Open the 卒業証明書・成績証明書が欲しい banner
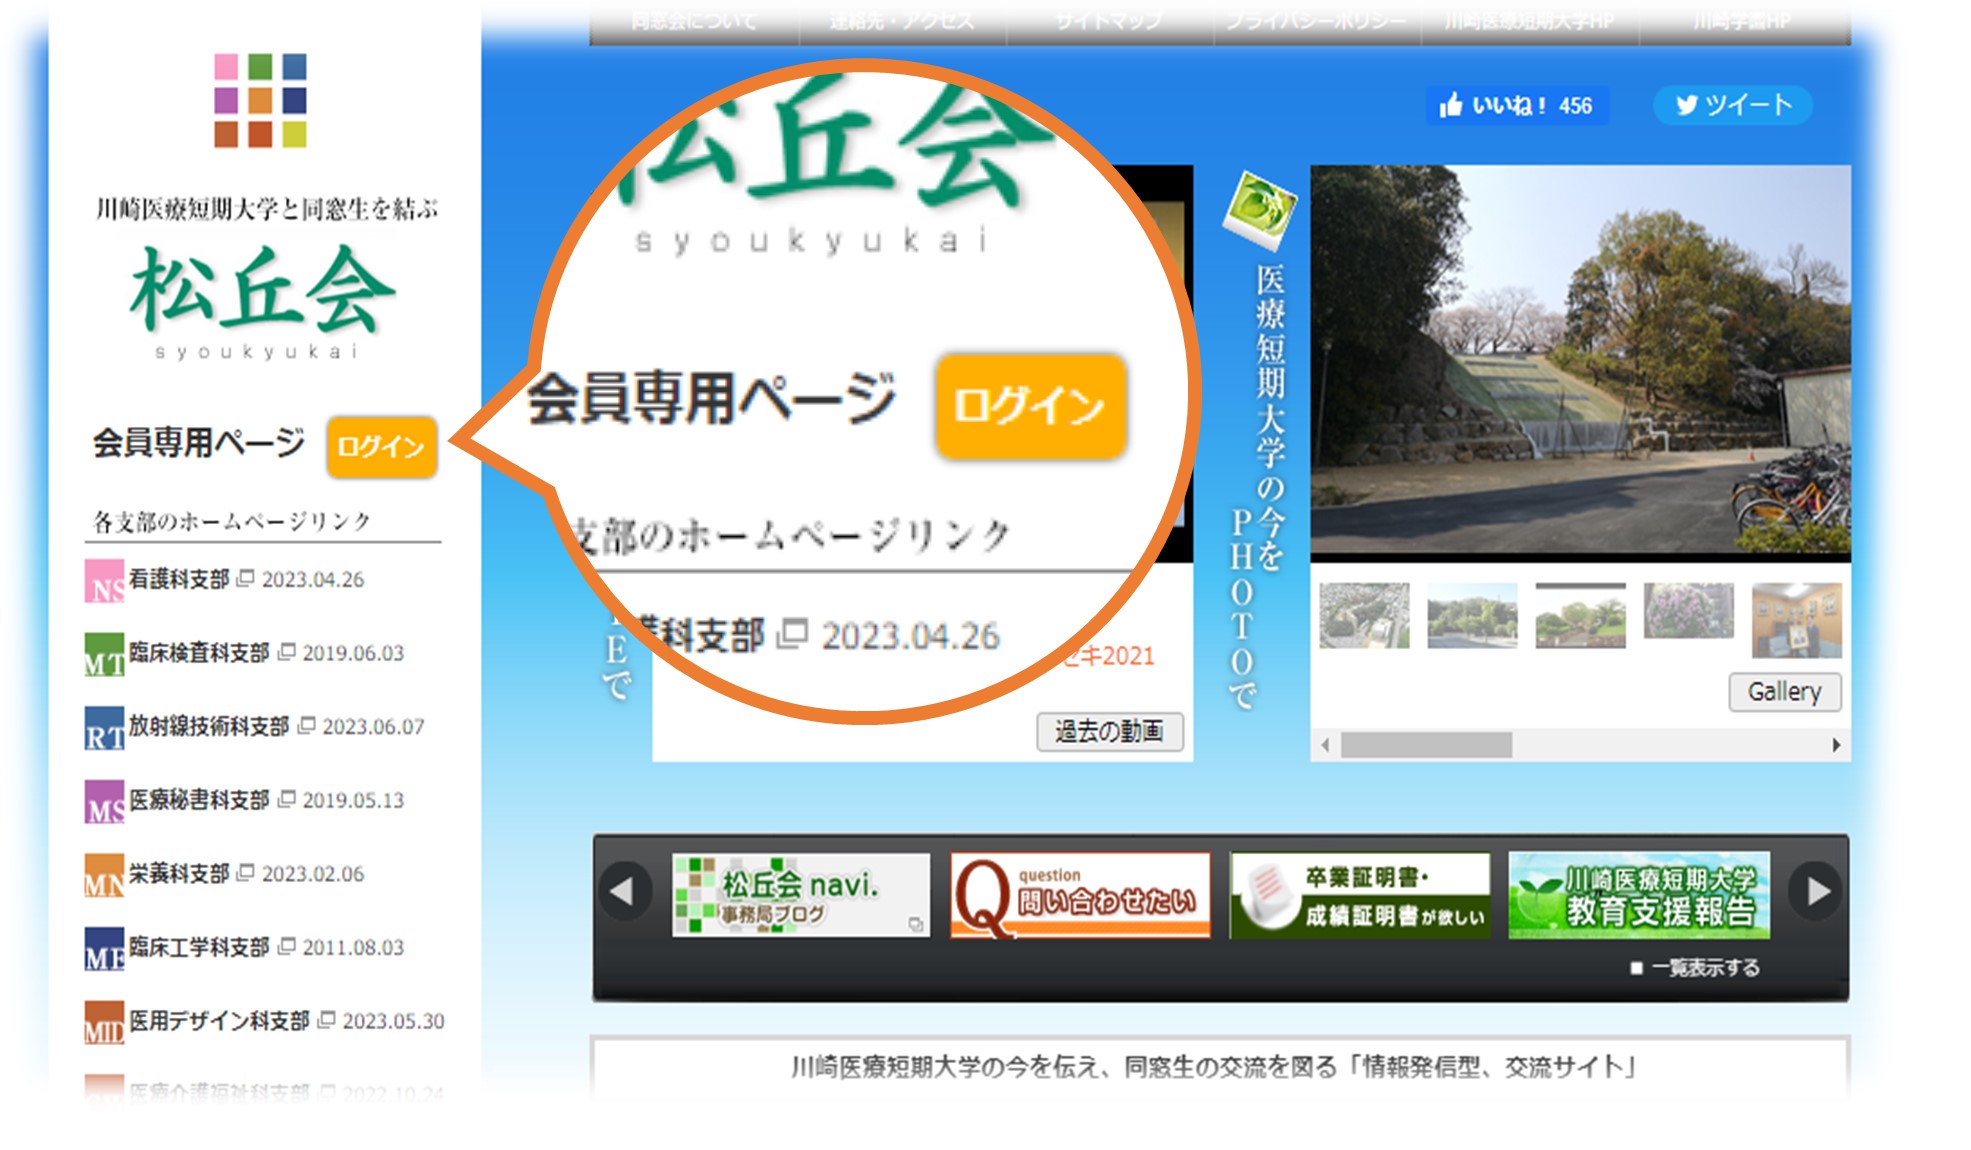The height and width of the screenshot is (1150, 1971). (1360, 895)
